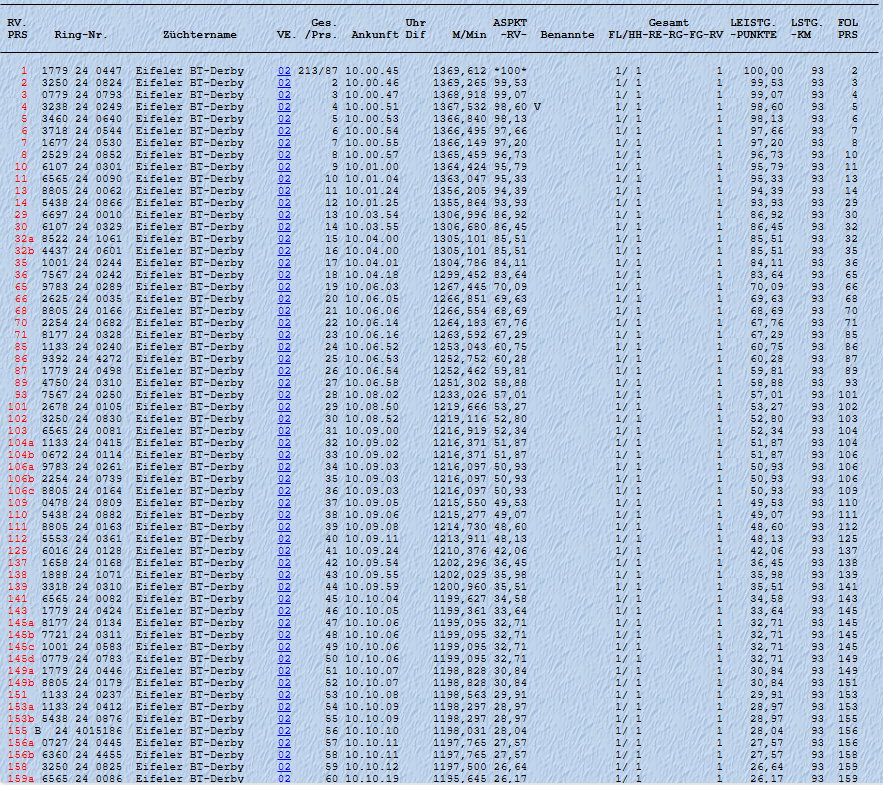Open the 02 link in row 32a
Image resolution: width=883 pixels, height=785 pixels.
tap(284, 239)
